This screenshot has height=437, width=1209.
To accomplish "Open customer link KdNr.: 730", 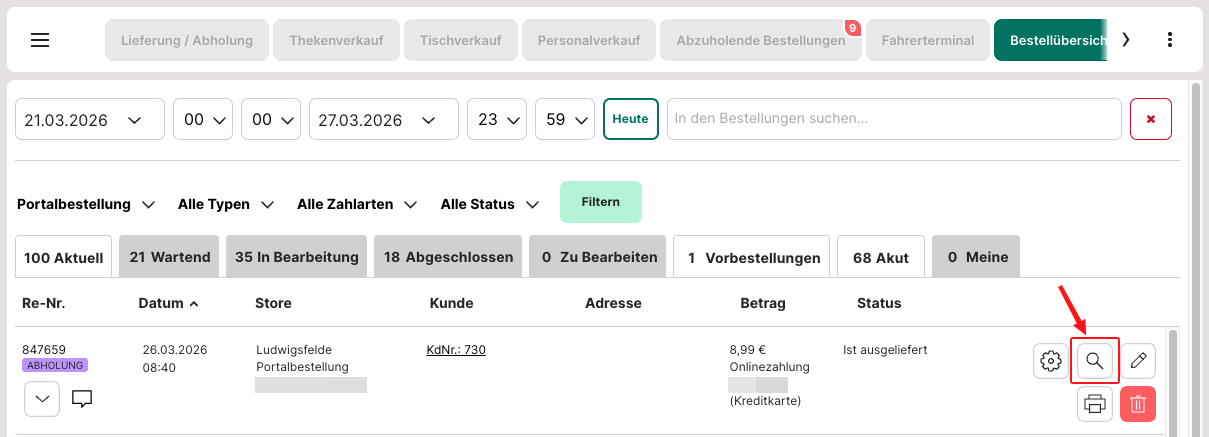I will point(456,350).
